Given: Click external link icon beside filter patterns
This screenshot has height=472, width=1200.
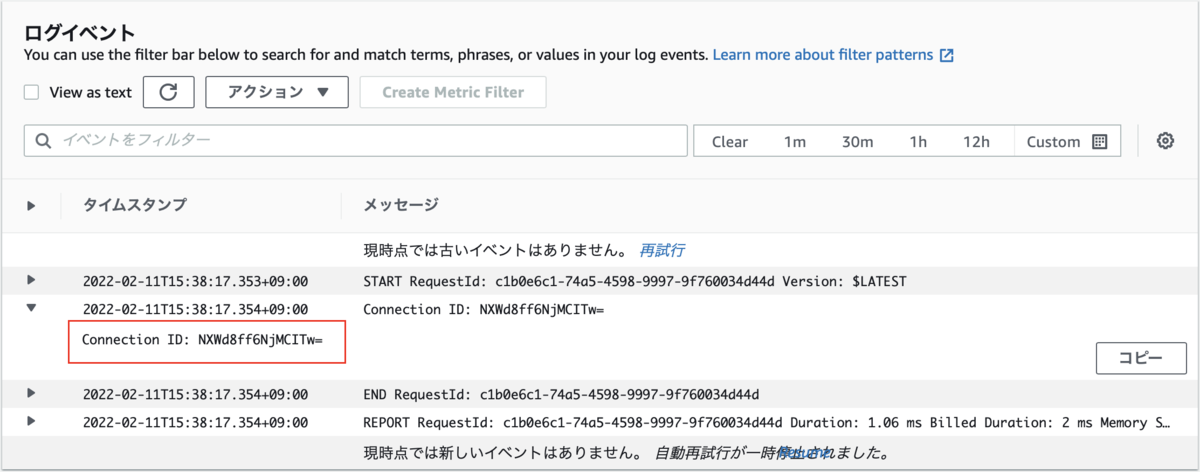Looking at the screenshot, I should [x=946, y=55].
